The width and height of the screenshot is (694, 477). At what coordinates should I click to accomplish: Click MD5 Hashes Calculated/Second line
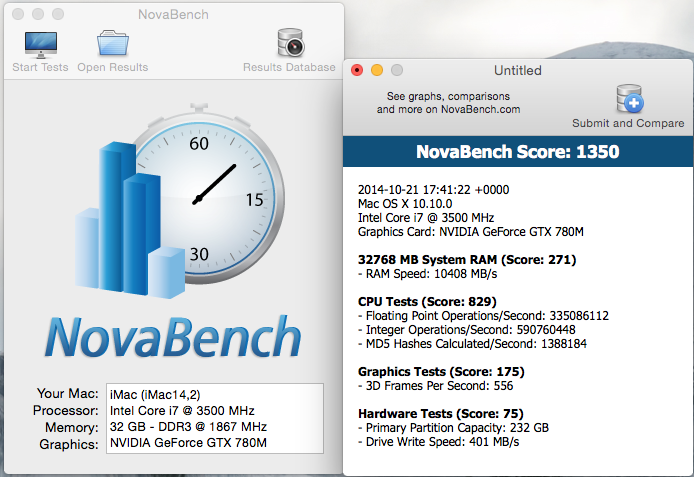click(x=472, y=344)
